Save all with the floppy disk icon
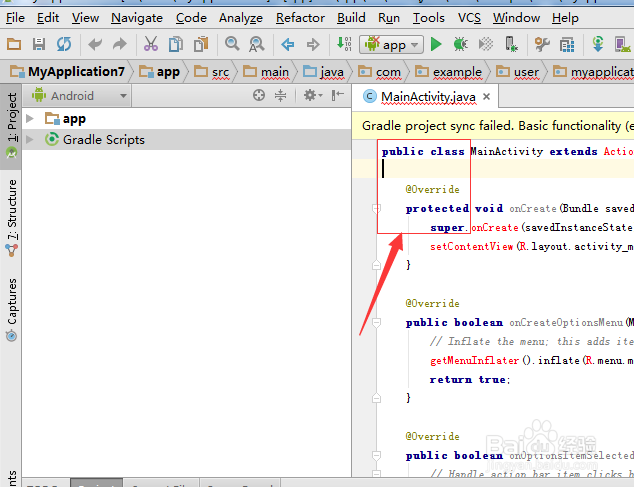The image size is (634, 487). pos(39,44)
